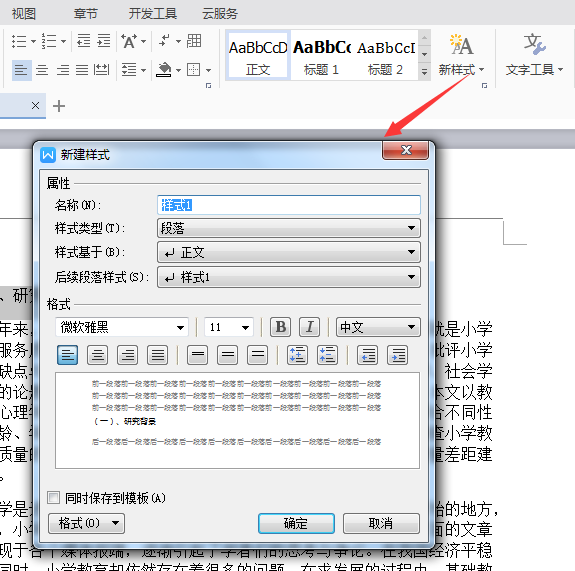
Task: Justify text using ribbon icon
Action: click(82, 70)
